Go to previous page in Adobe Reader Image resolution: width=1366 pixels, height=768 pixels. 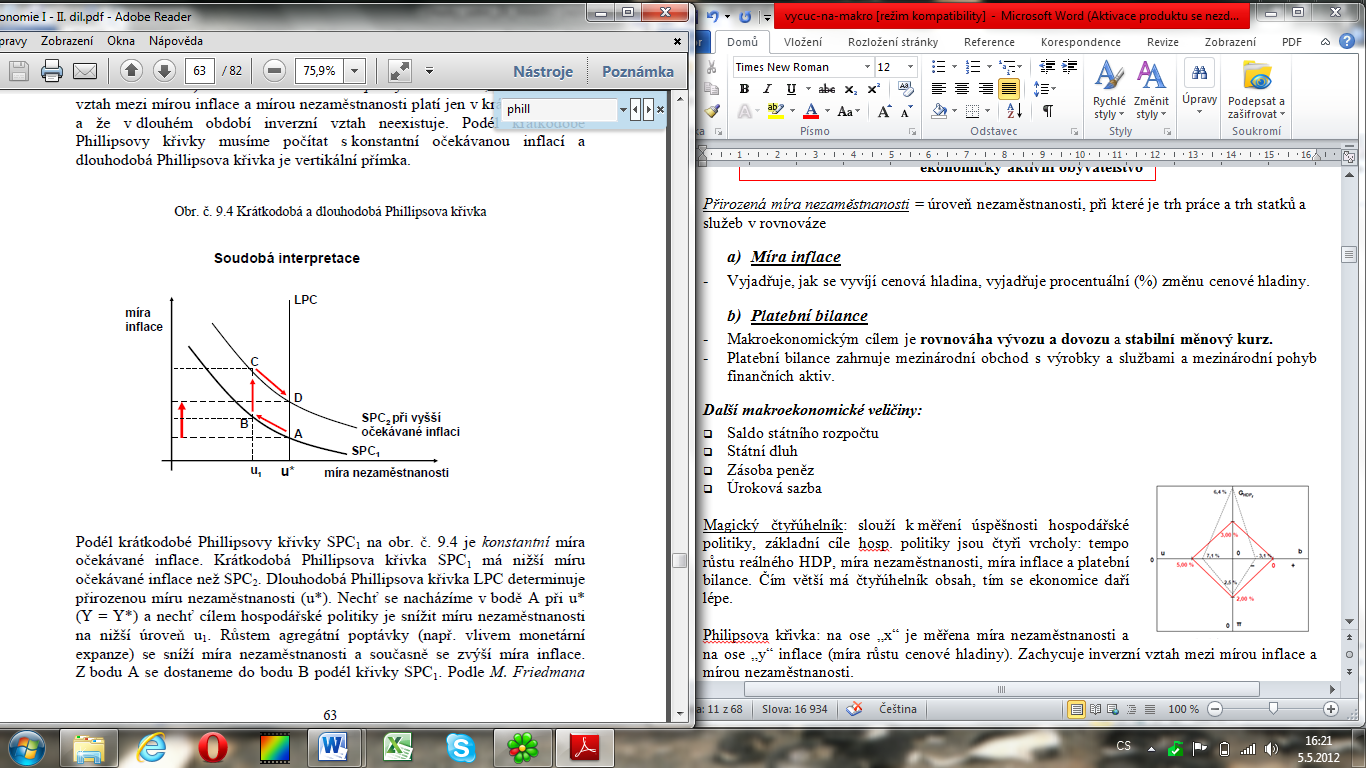click(x=132, y=71)
